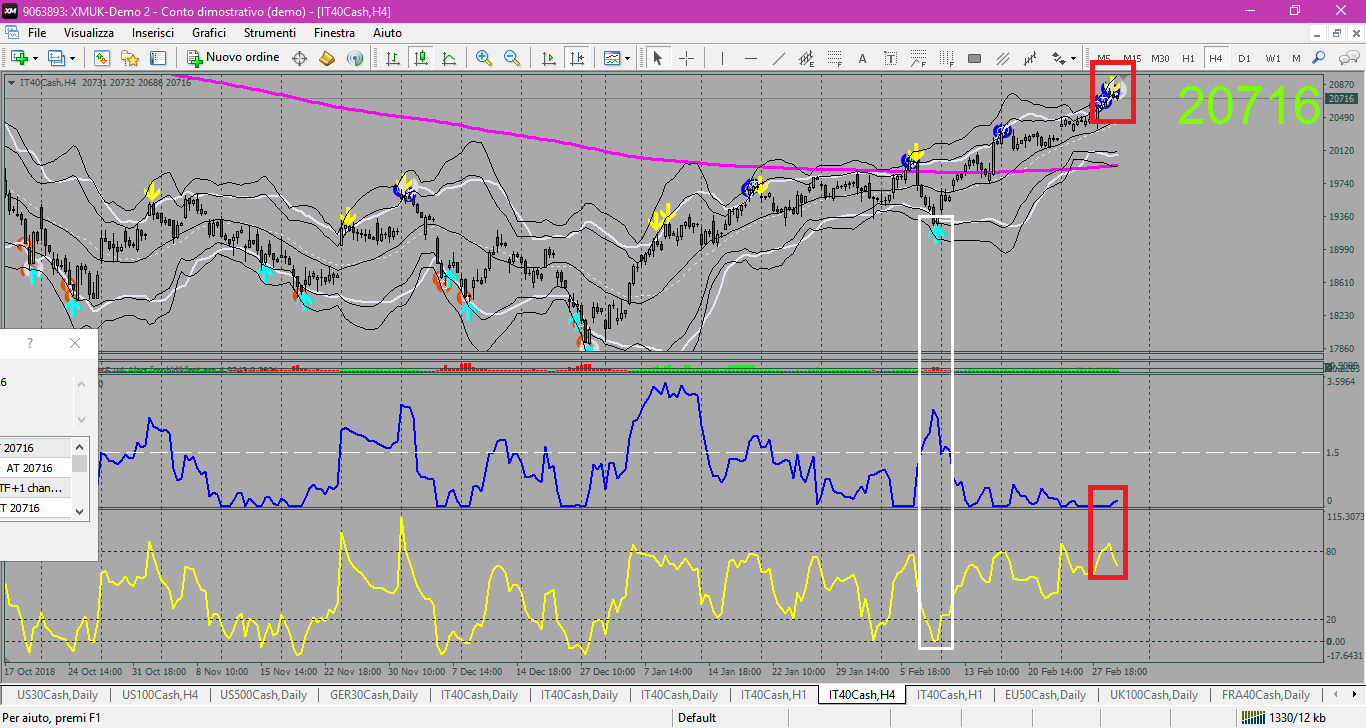
Task: Open the Inserisci menu
Action: pyautogui.click(x=153, y=33)
